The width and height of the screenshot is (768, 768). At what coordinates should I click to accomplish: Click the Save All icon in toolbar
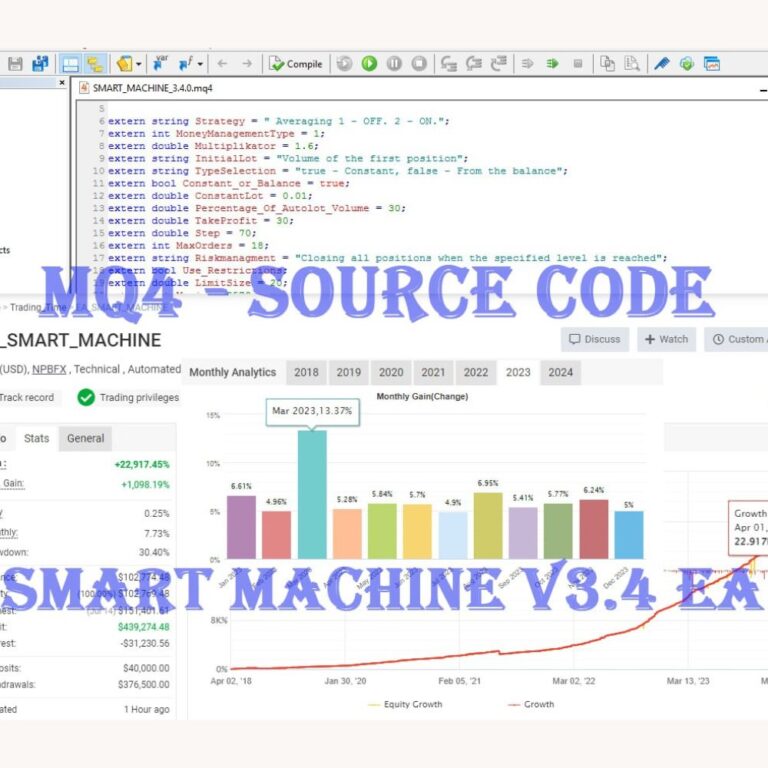40,64
